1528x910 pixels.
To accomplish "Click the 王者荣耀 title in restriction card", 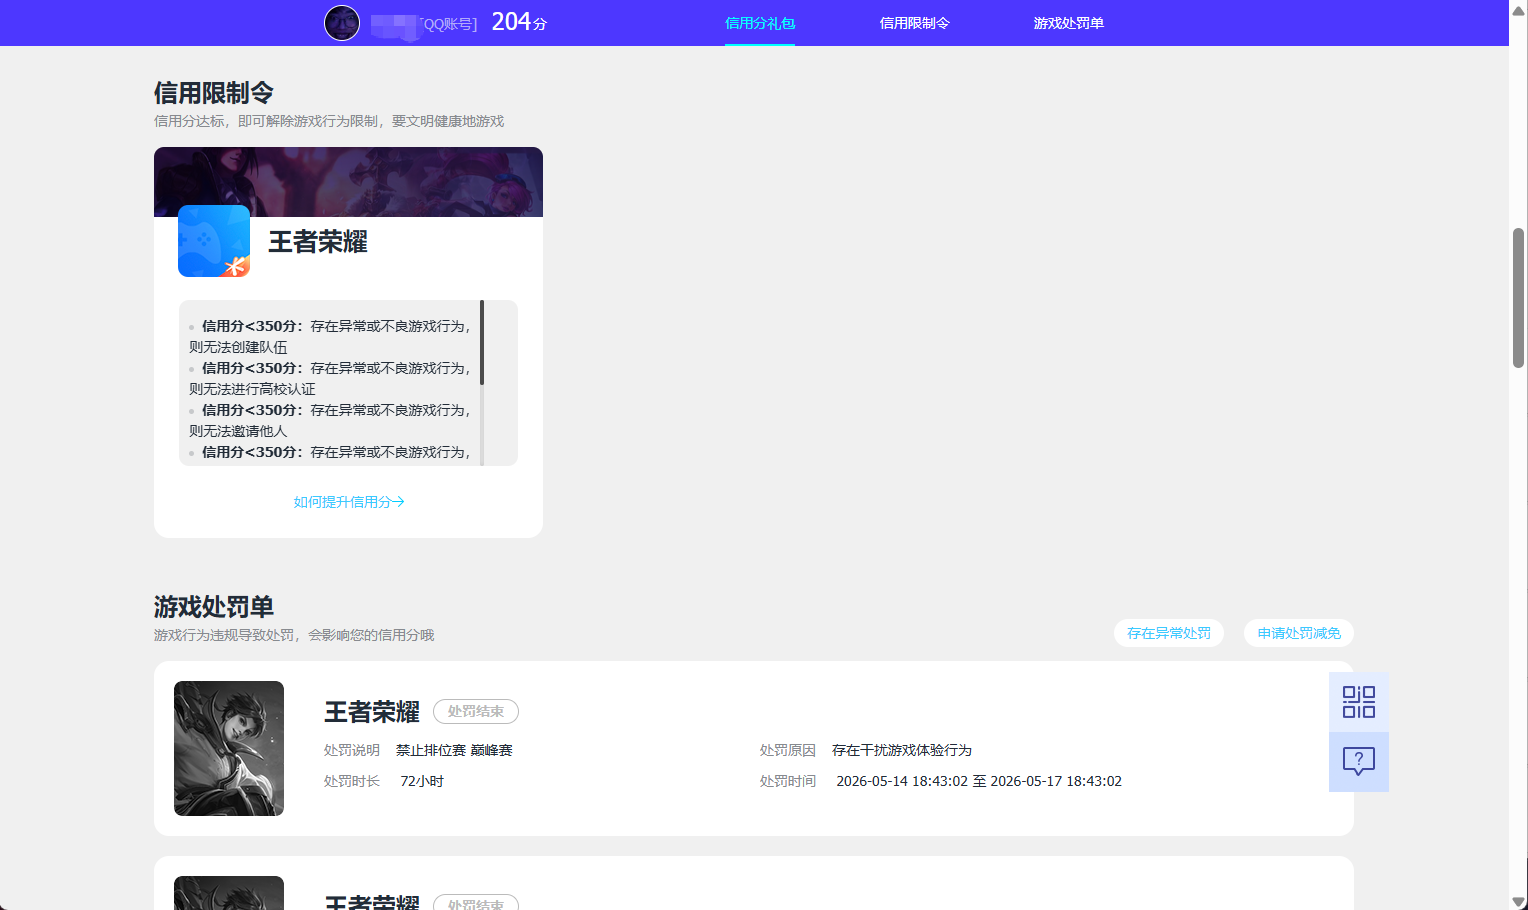I will [318, 242].
